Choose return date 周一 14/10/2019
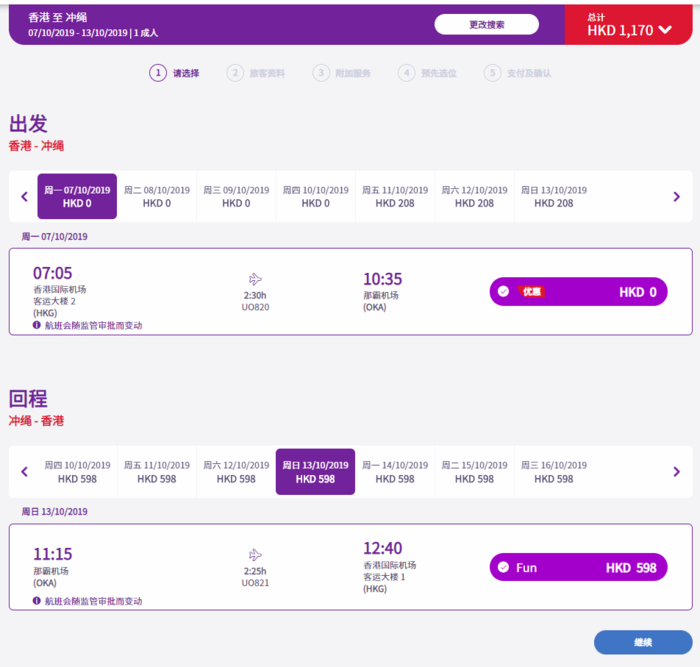 point(394,472)
